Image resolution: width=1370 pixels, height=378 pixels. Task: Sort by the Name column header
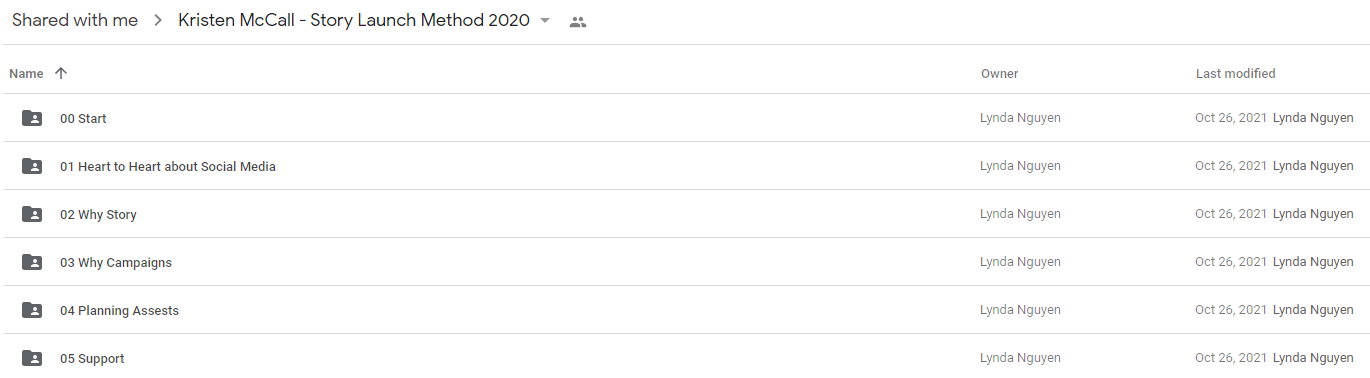tap(26, 73)
